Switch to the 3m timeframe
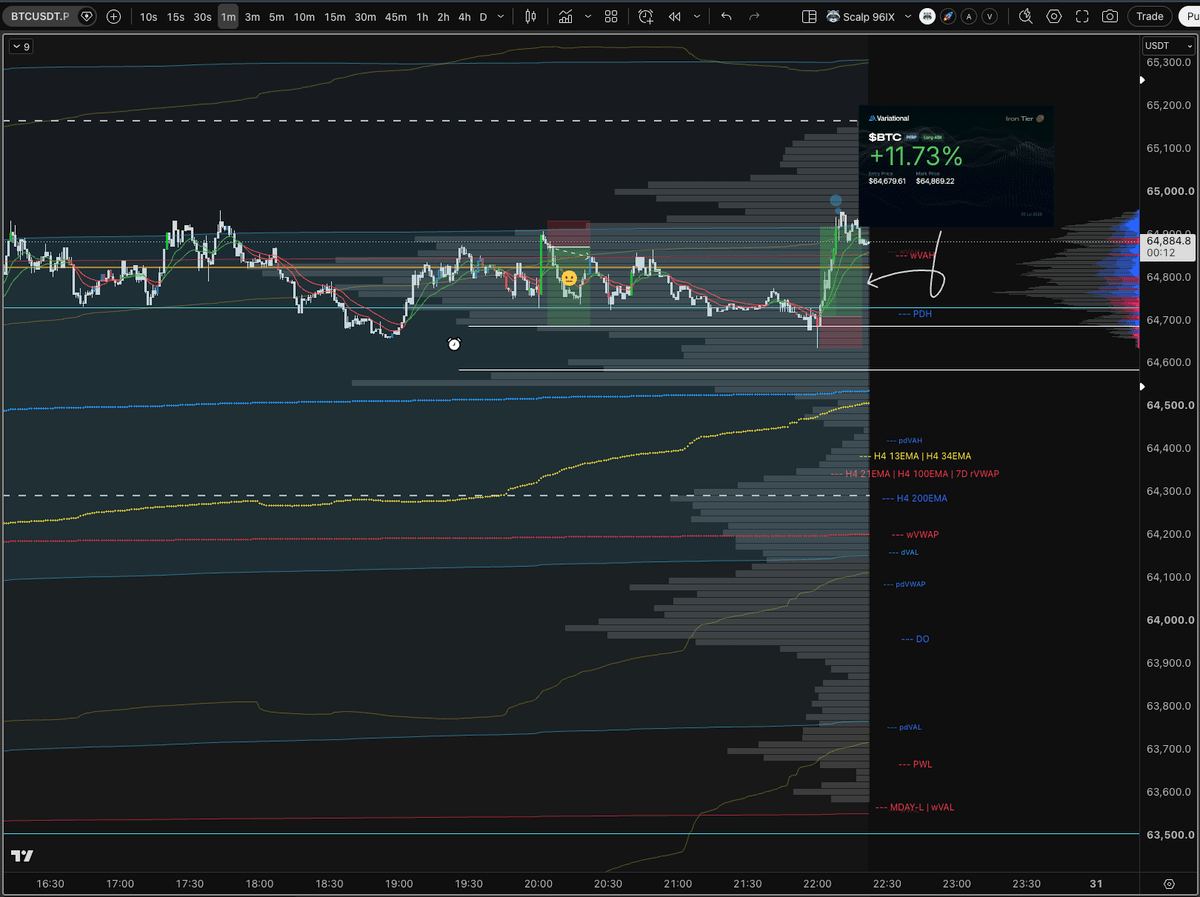 (253, 16)
